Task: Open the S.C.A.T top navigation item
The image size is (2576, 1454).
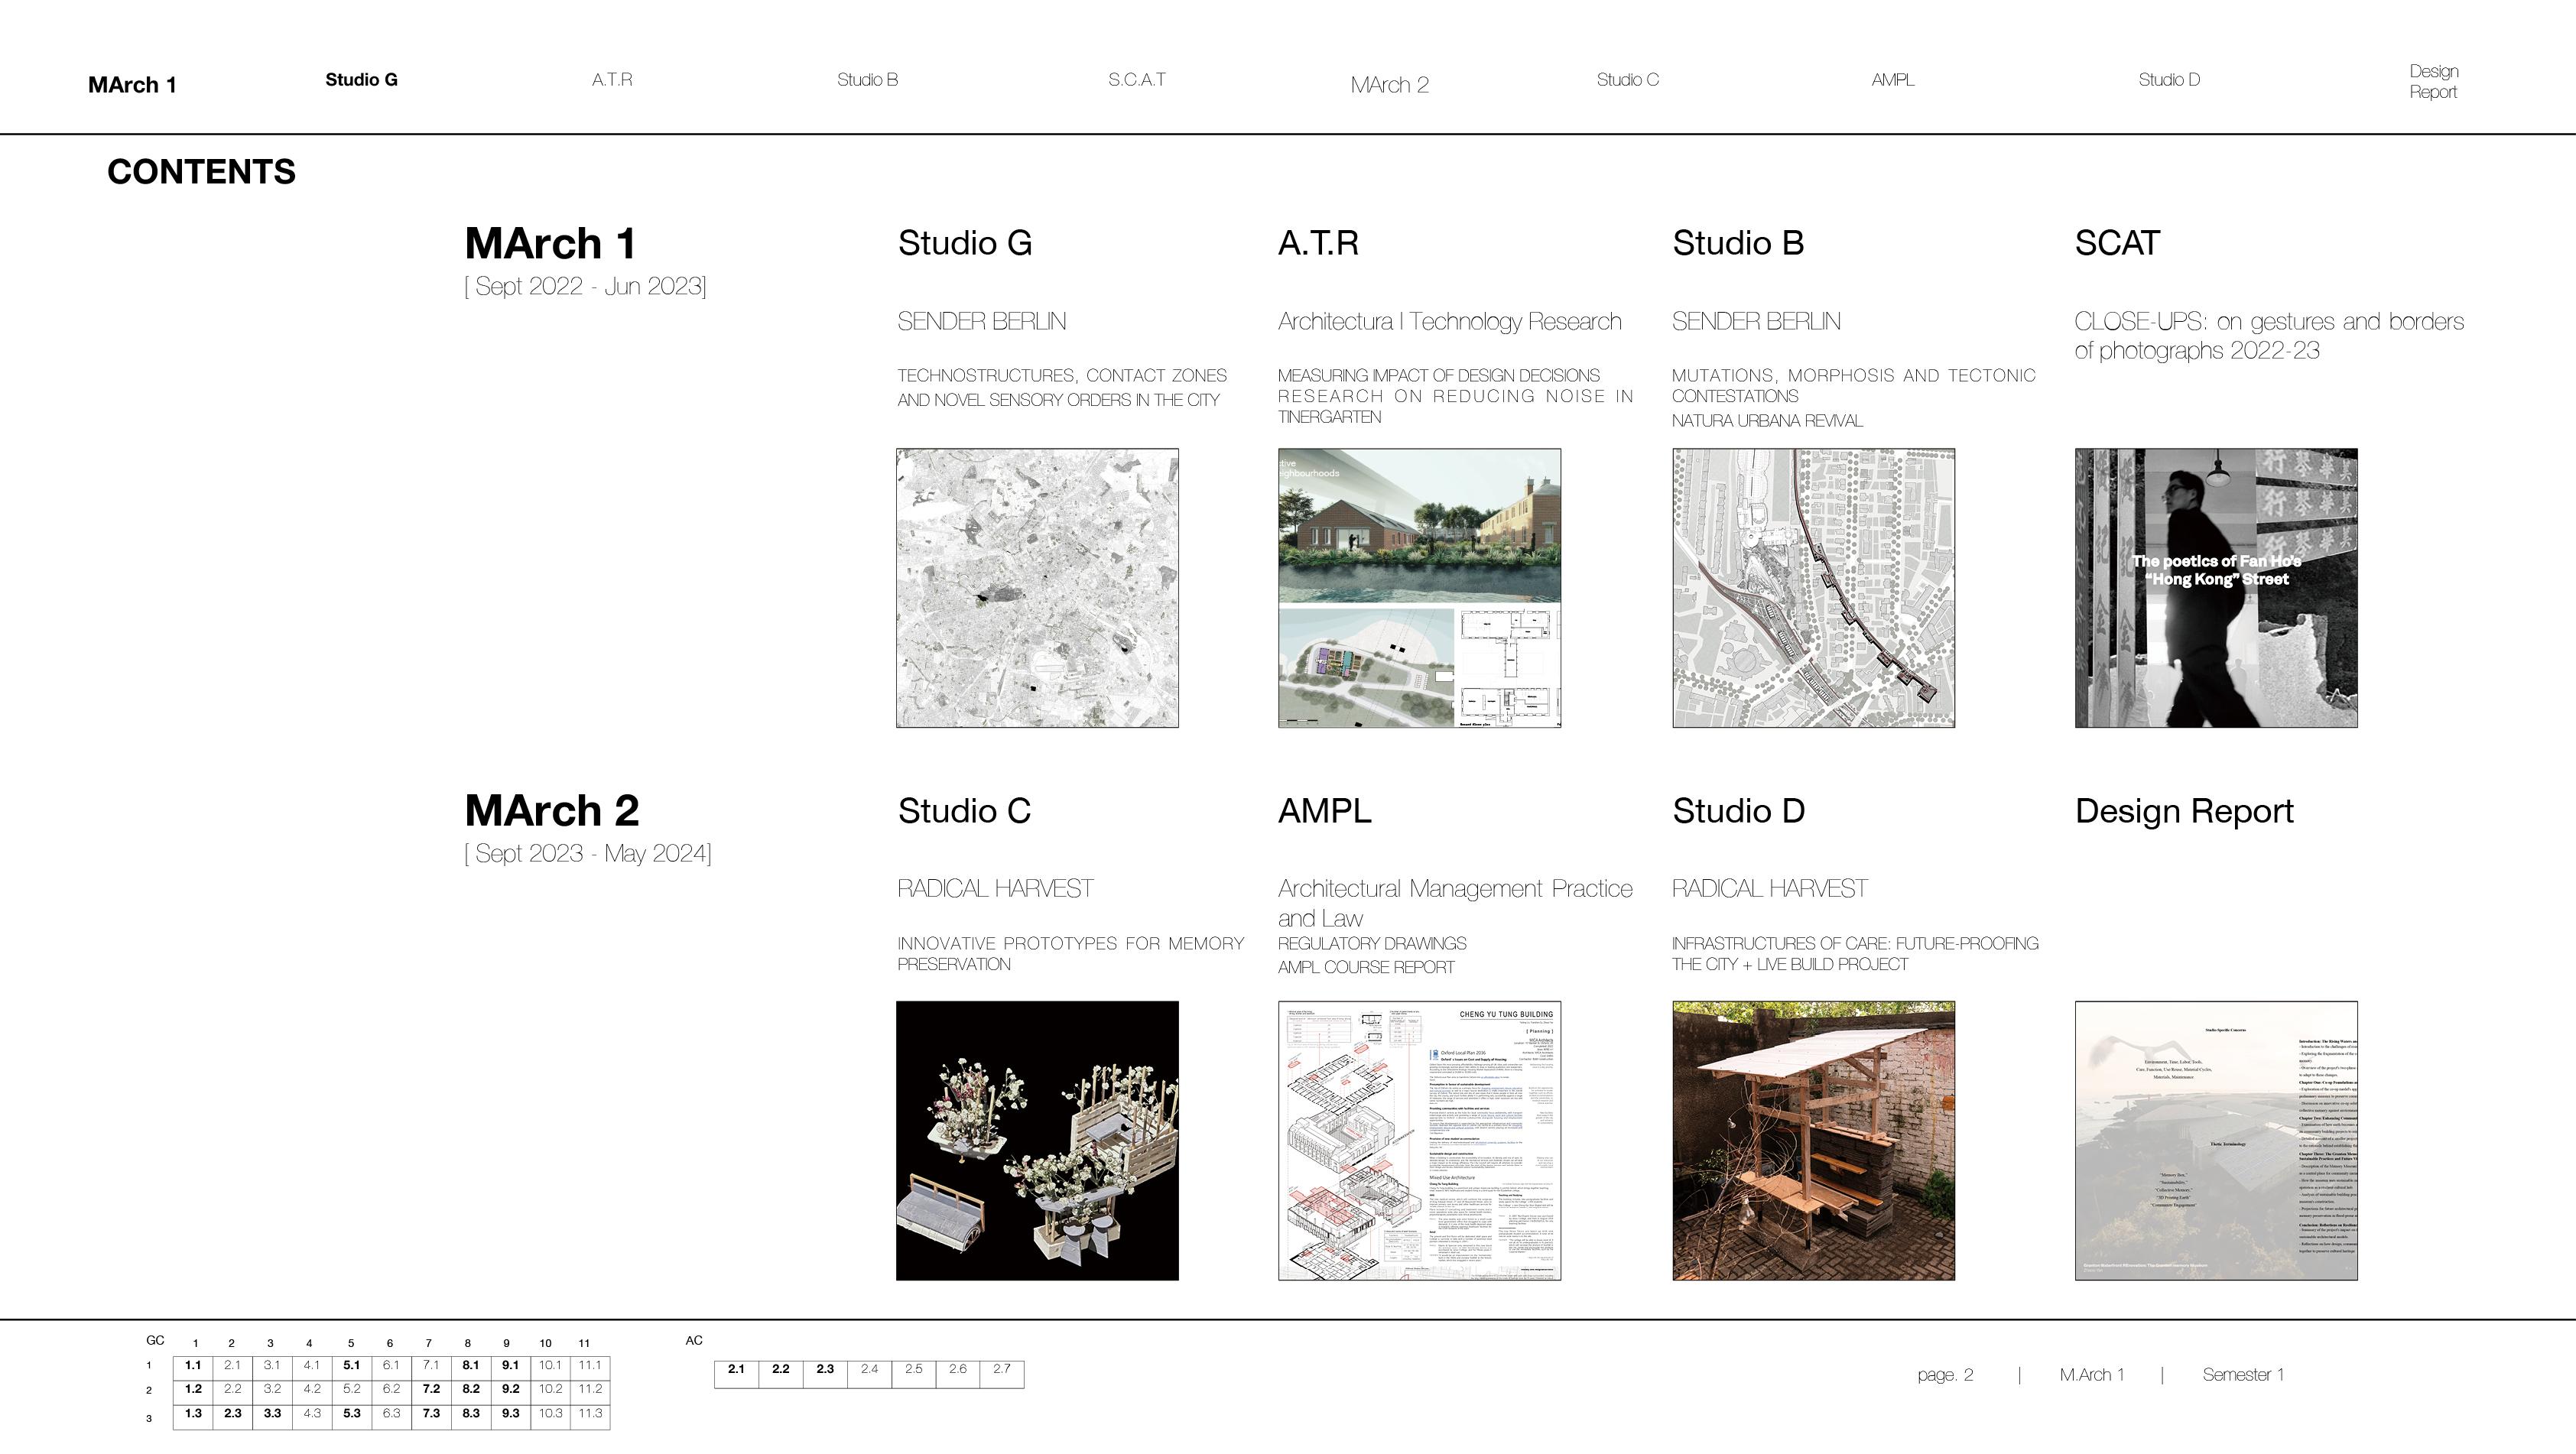Action: click(x=1136, y=80)
